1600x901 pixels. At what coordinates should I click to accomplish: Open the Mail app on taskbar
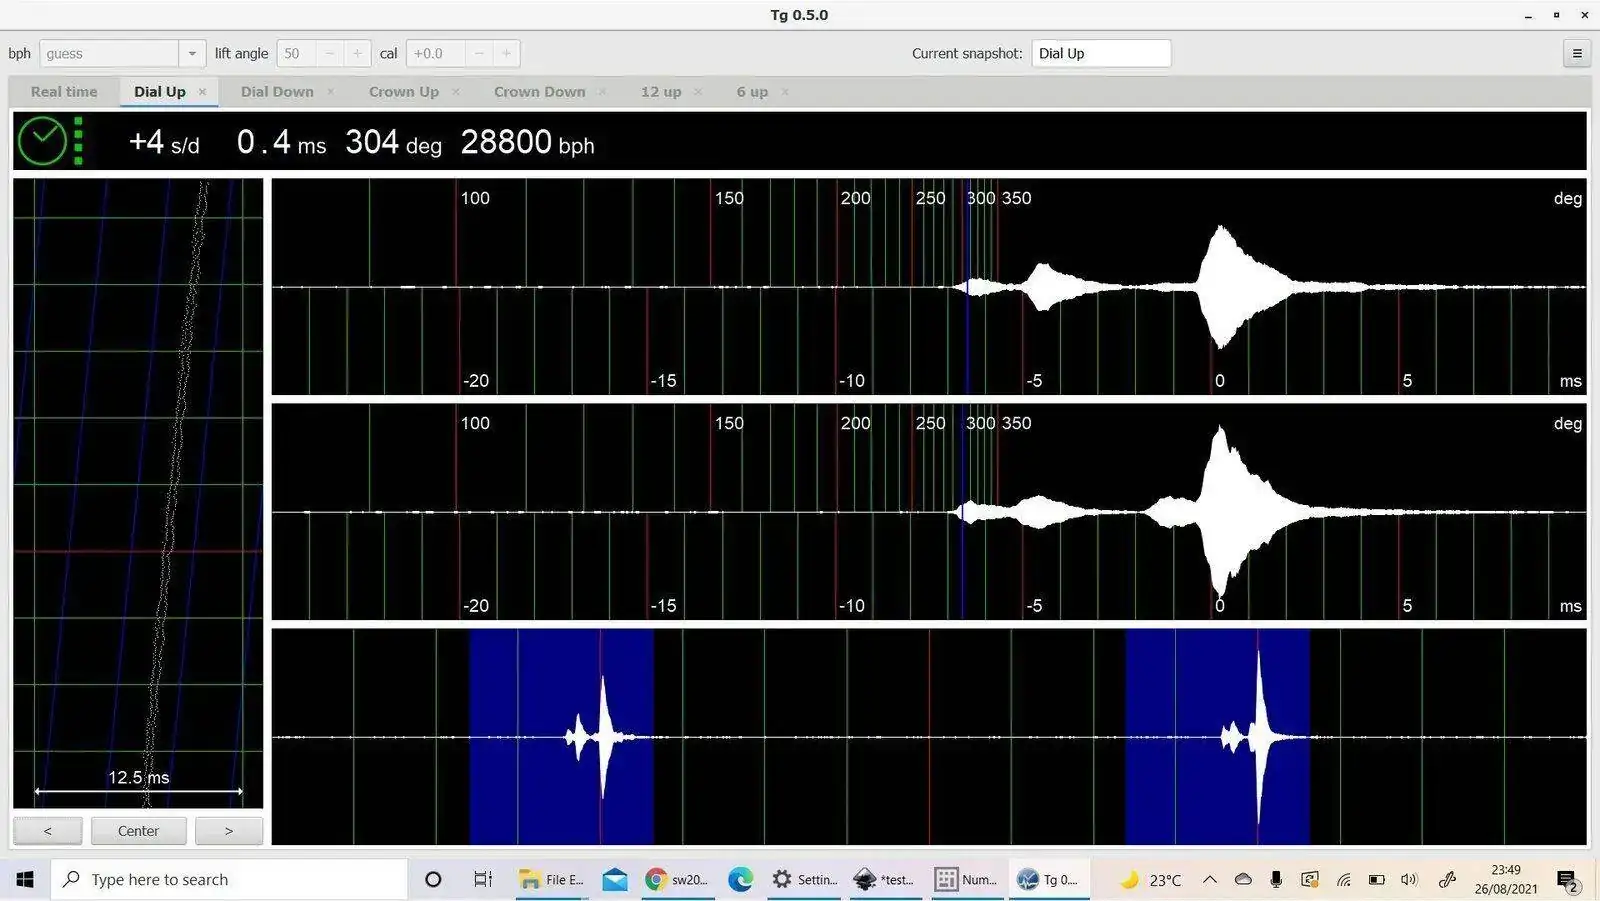[615, 879]
